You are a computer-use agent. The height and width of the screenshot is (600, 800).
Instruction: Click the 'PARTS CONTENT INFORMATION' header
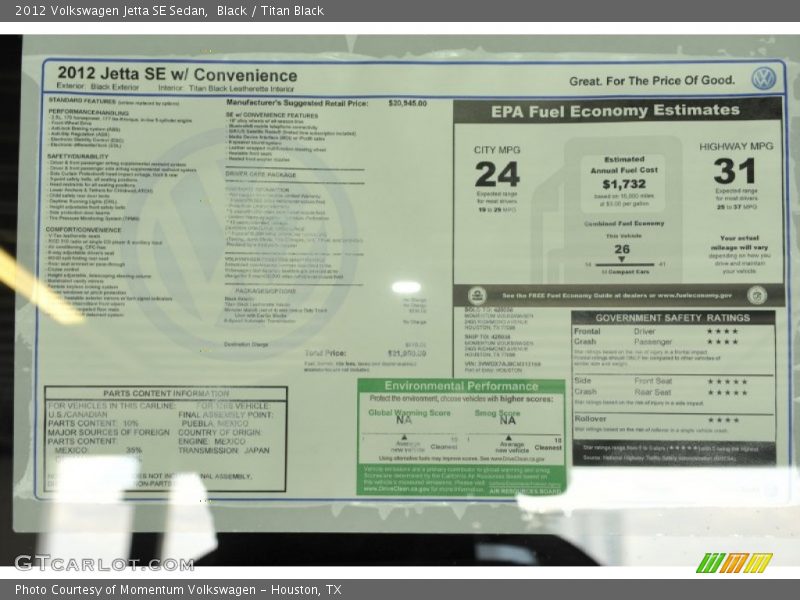pos(166,393)
